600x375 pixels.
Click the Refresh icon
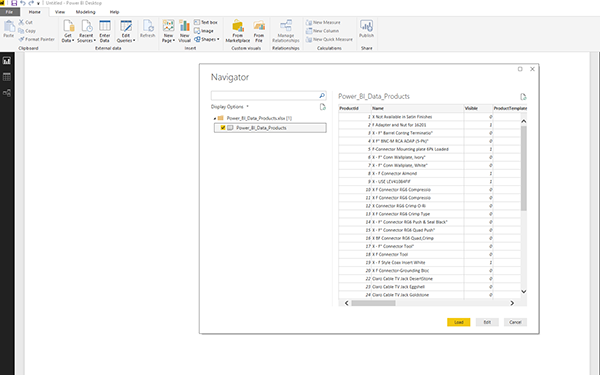point(148,29)
